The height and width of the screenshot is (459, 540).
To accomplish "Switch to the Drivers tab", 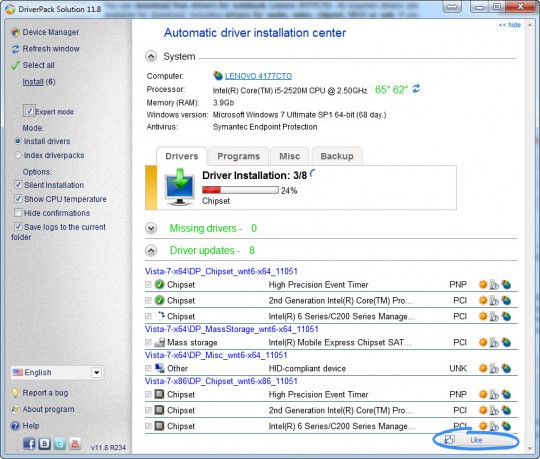I will (182, 156).
